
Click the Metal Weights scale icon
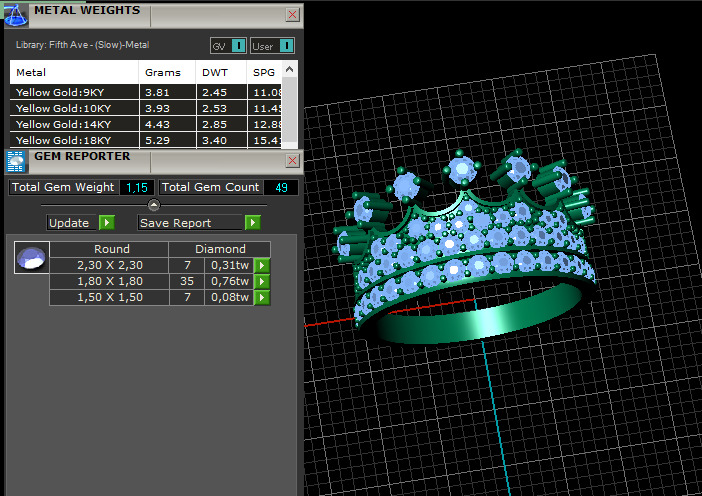point(16,15)
